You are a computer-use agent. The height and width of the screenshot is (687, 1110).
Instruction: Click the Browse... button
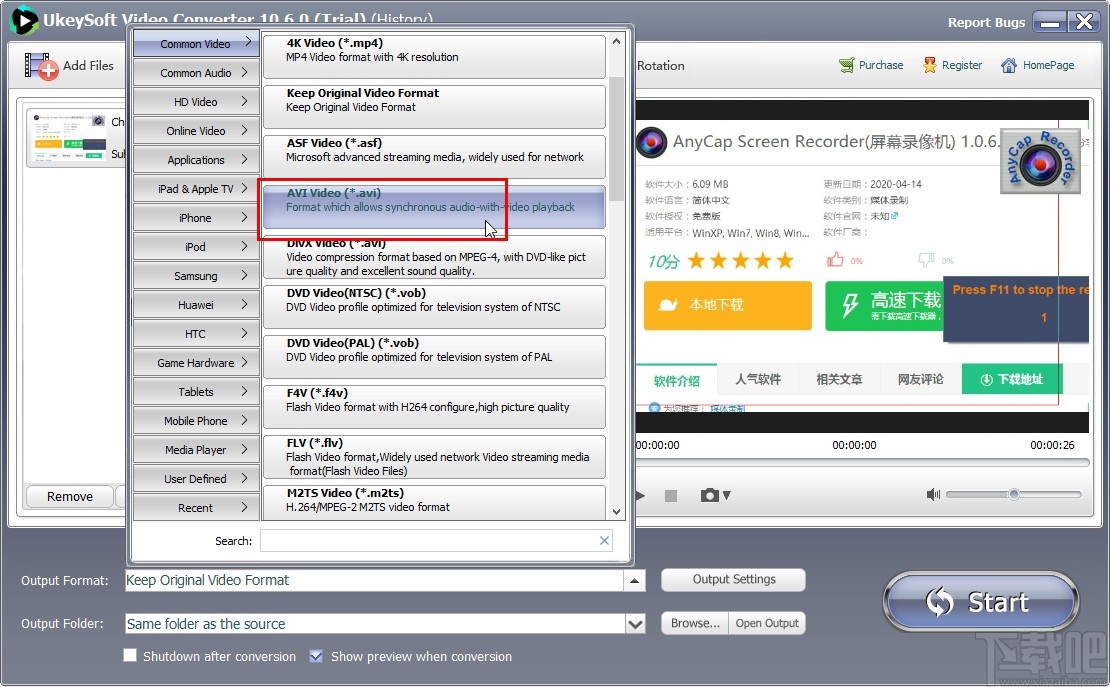coord(695,623)
